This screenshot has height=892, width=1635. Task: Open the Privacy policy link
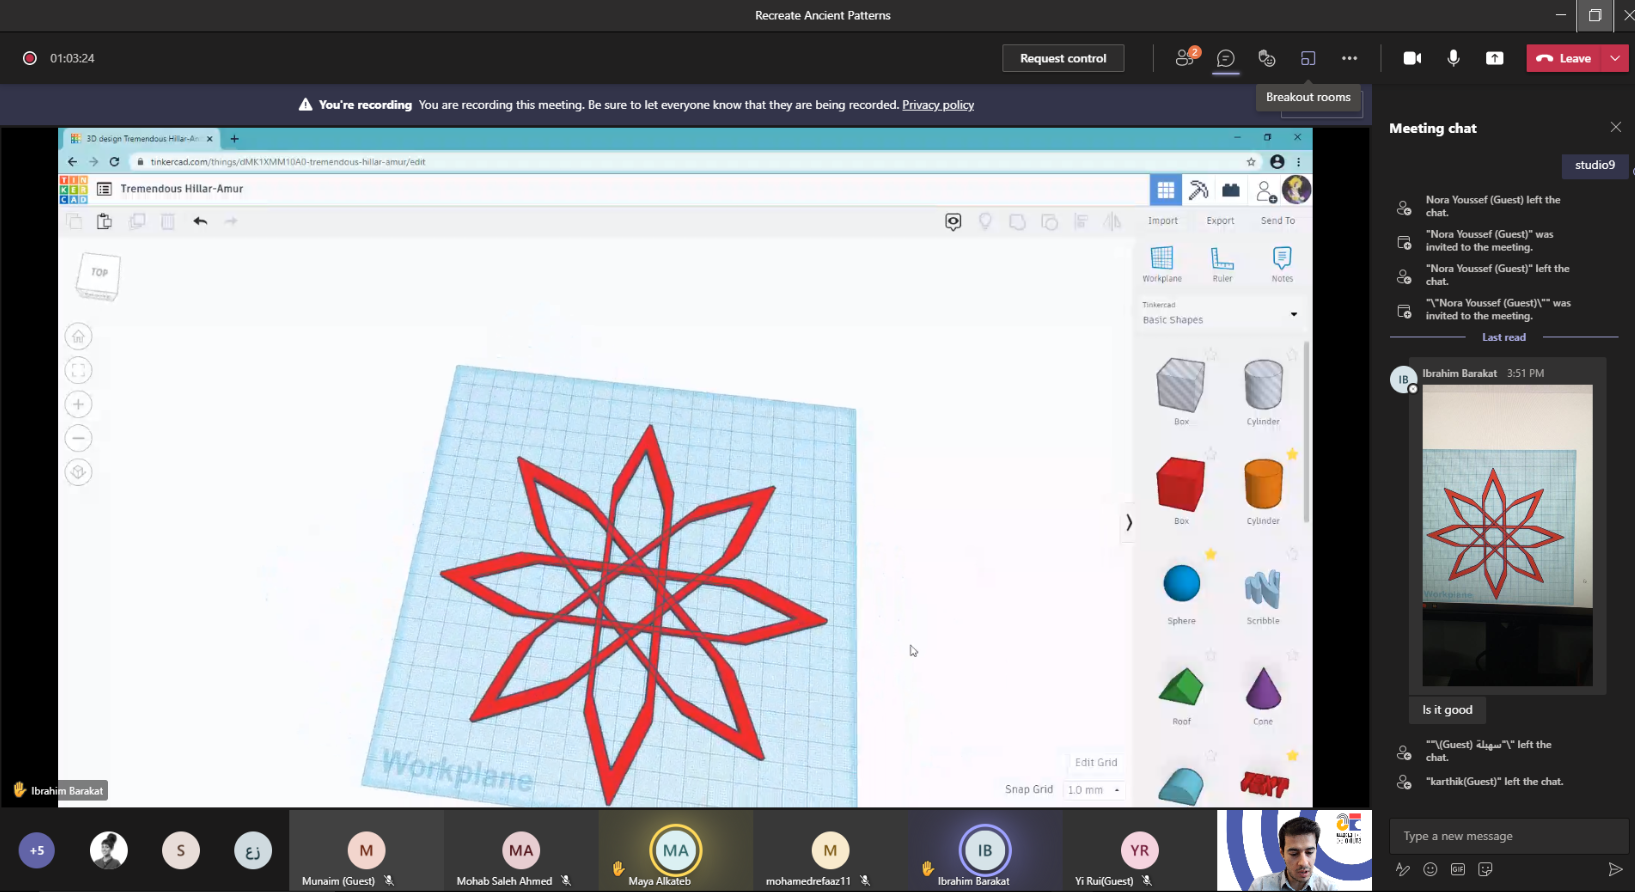point(938,105)
